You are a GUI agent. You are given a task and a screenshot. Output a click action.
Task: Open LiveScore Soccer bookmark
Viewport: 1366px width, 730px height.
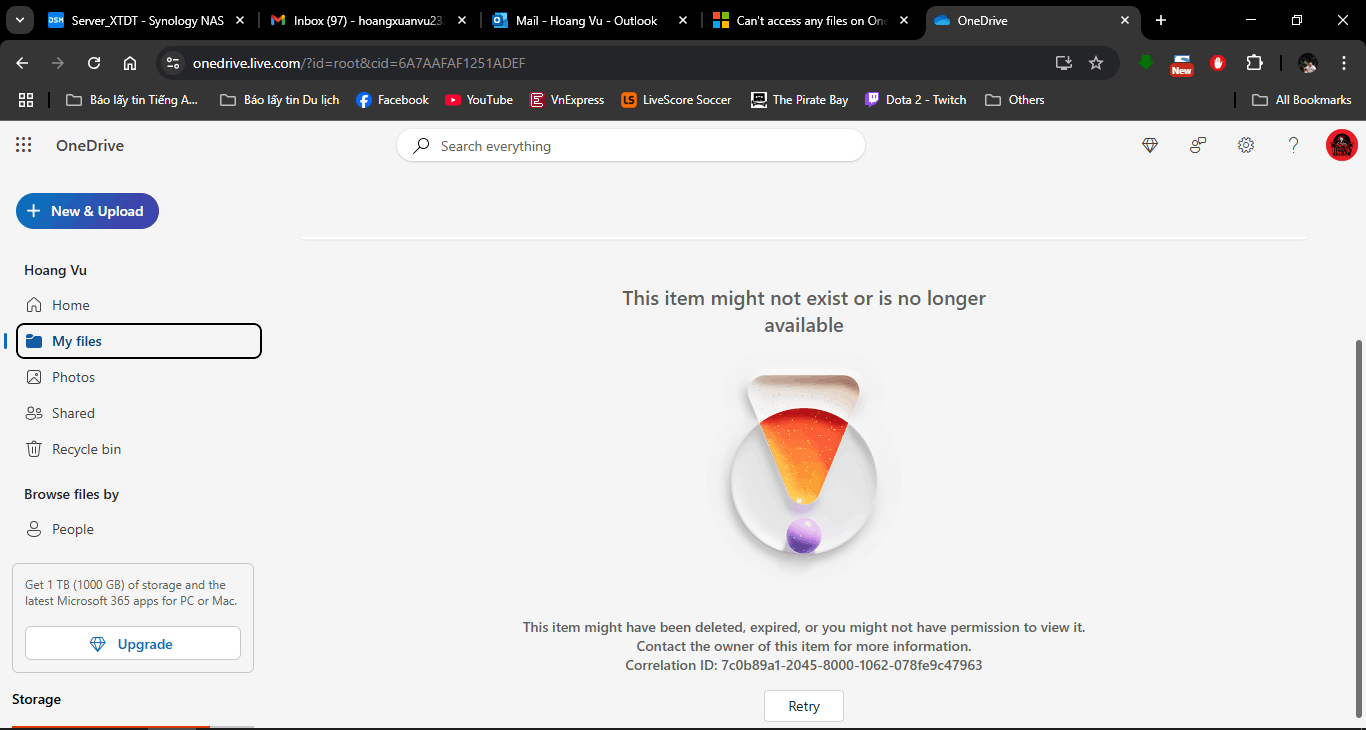tap(676, 100)
